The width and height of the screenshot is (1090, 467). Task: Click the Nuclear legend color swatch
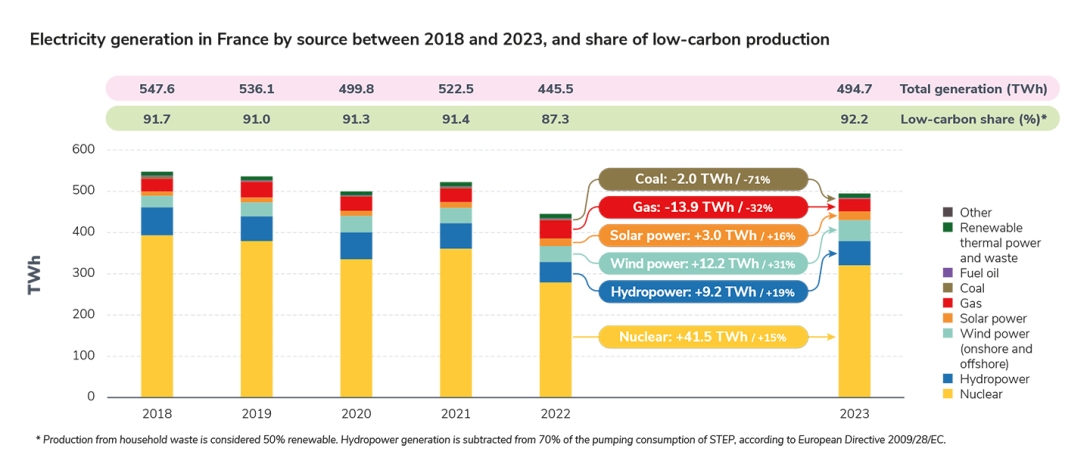tap(947, 395)
